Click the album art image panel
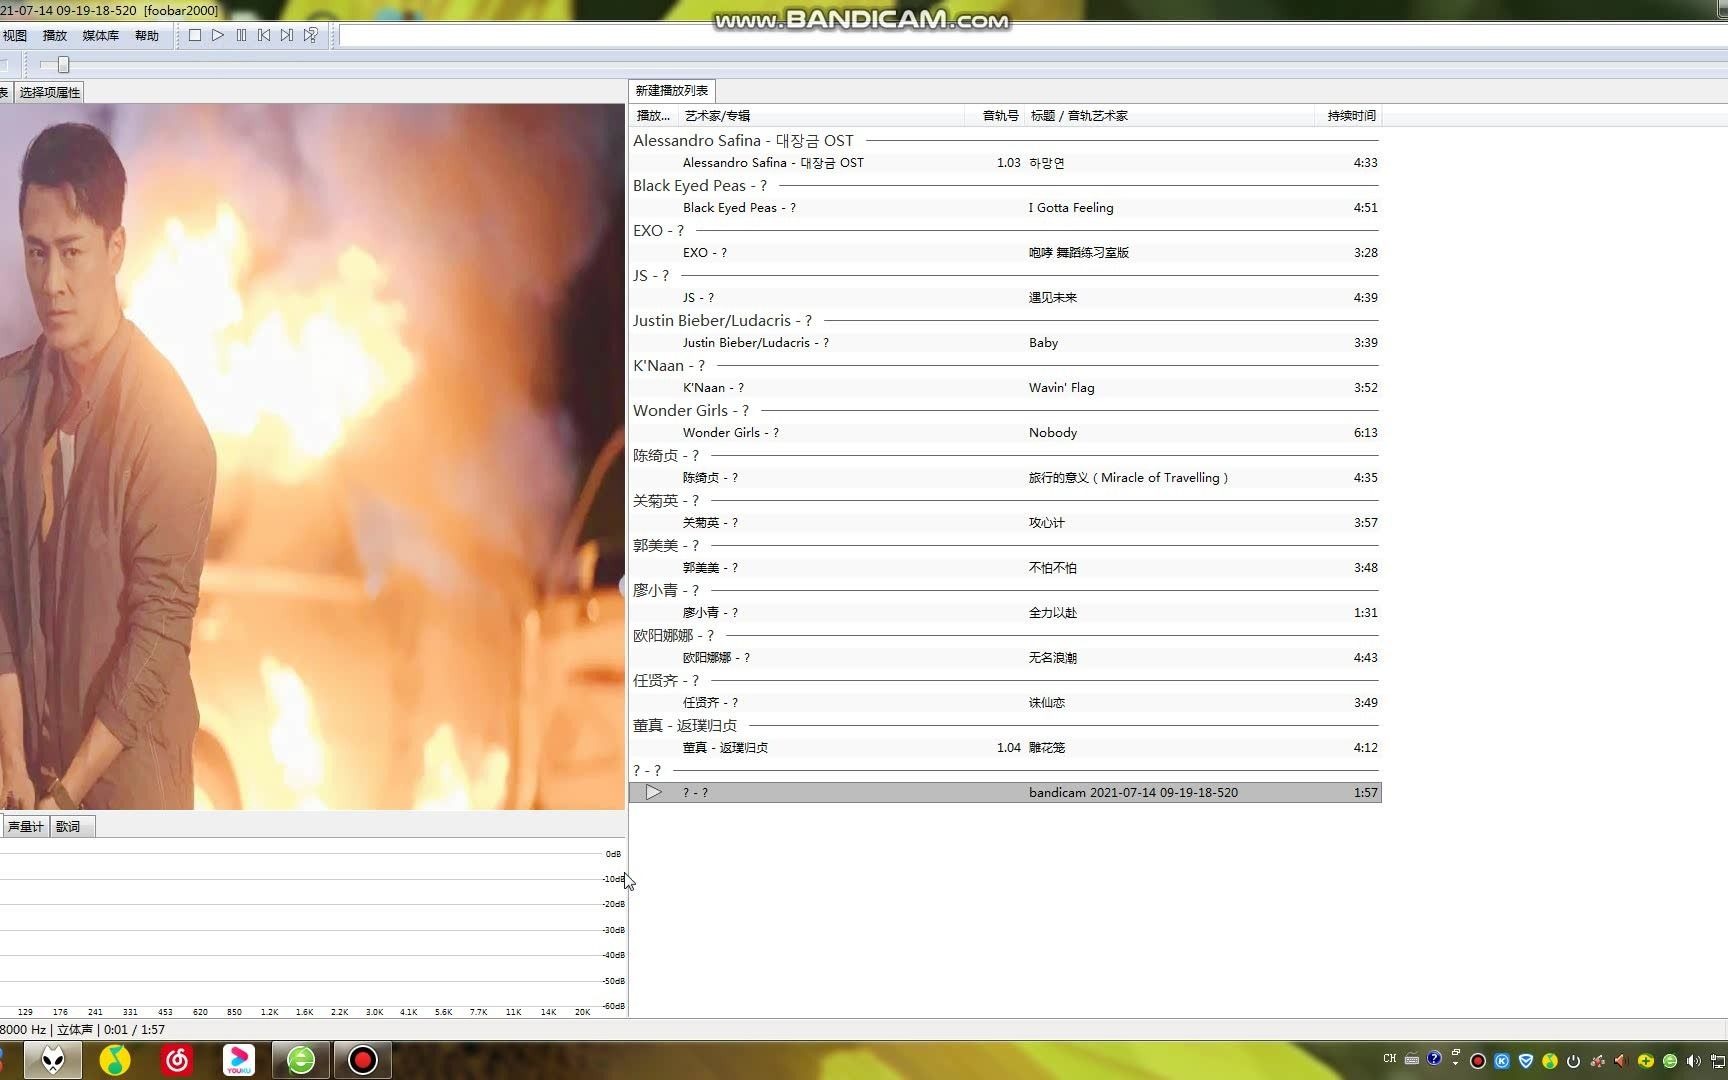 click(312, 456)
